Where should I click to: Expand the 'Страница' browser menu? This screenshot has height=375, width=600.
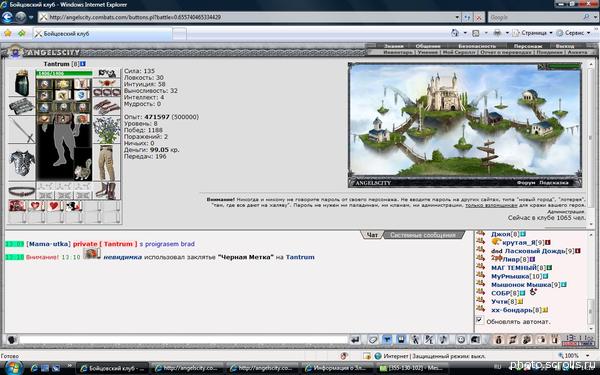click(x=533, y=33)
